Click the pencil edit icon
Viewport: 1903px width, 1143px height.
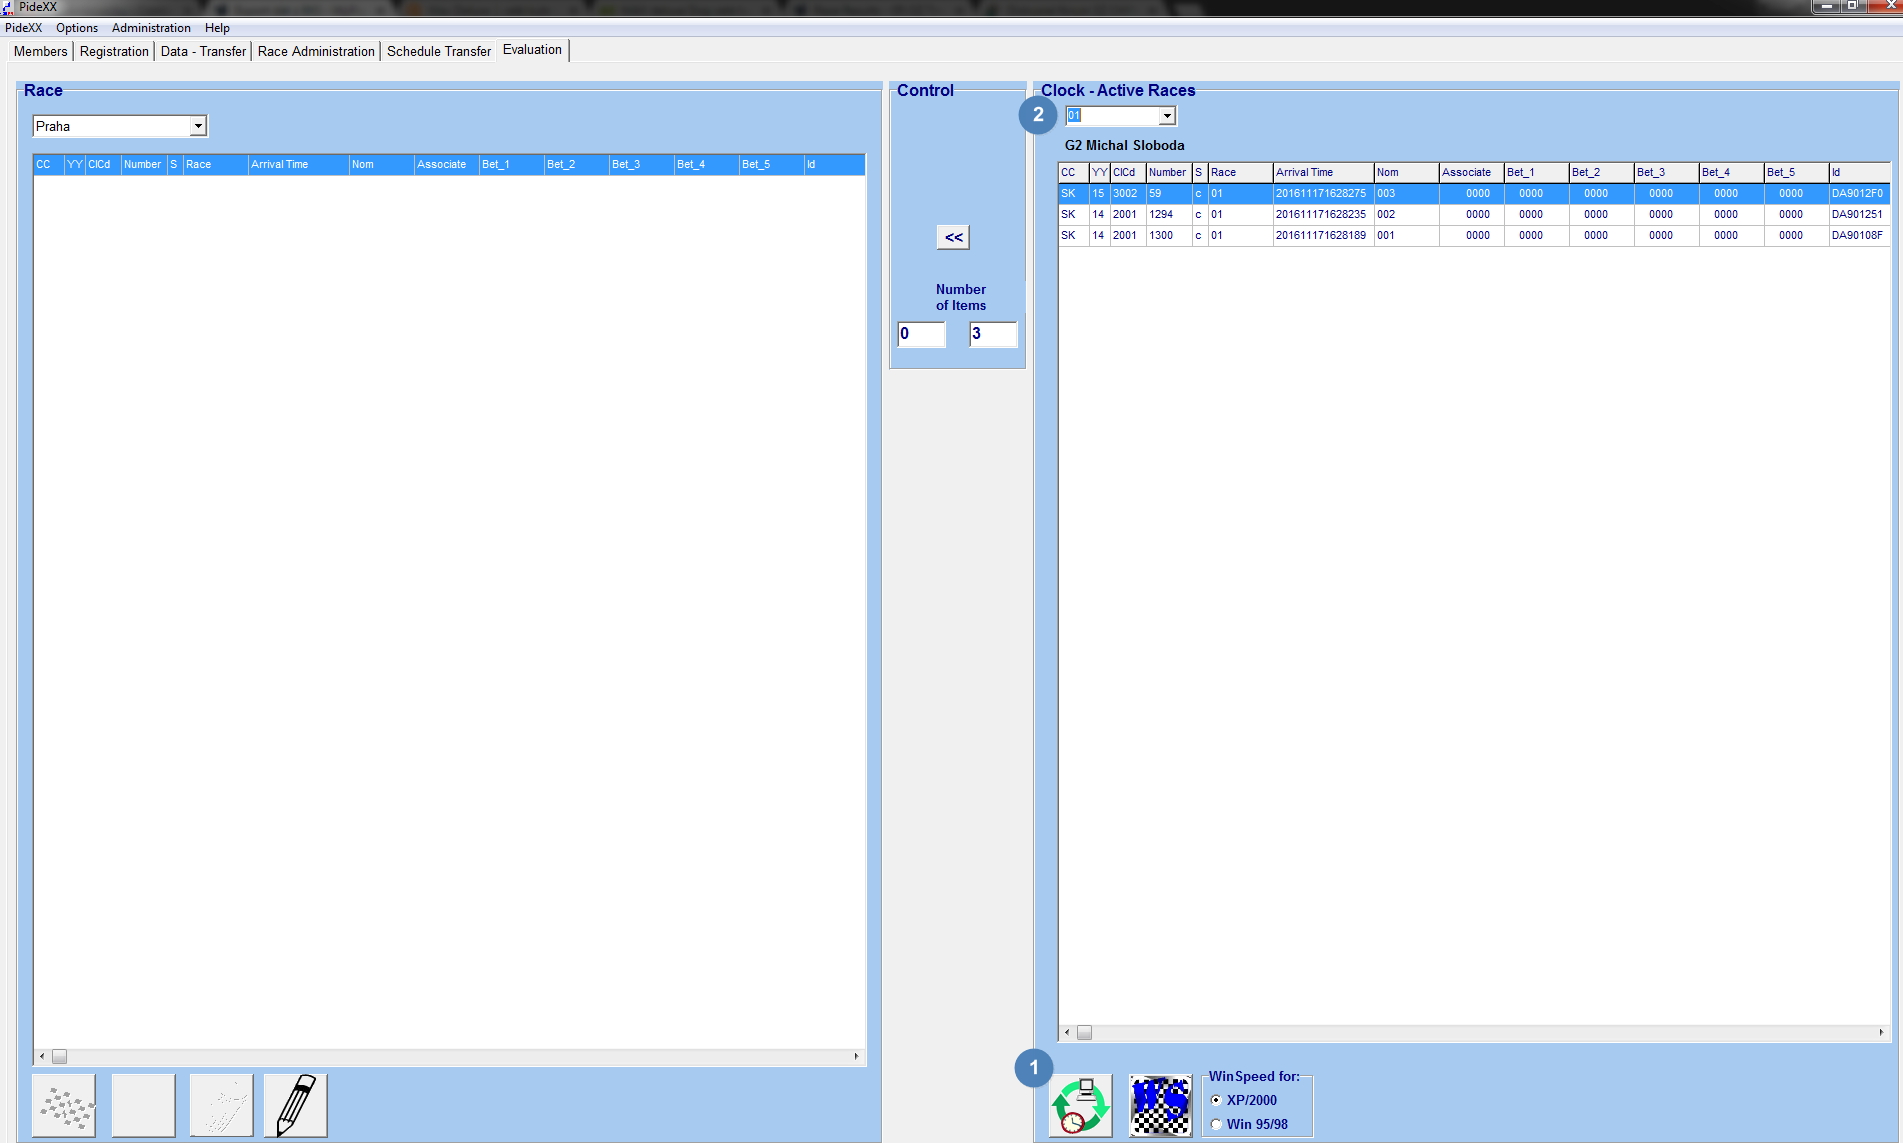tap(295, 1105)
